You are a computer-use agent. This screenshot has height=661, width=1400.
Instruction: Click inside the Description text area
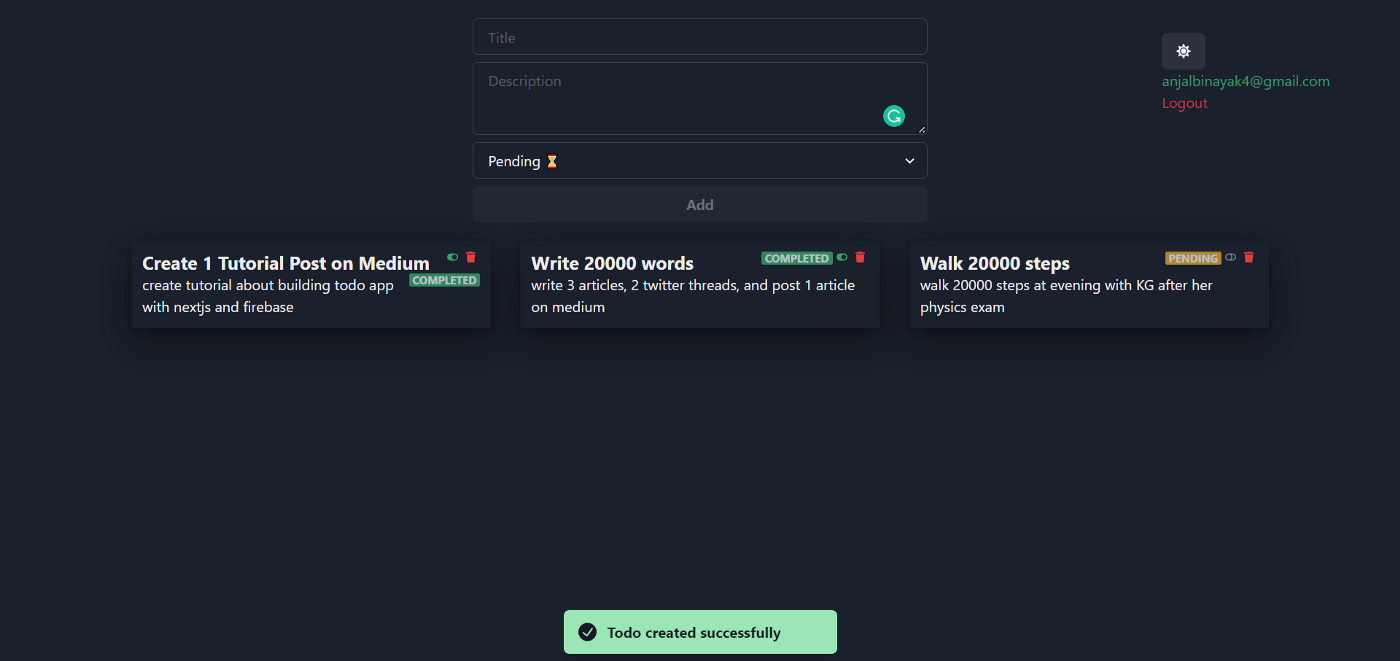[x=680, y=98]
